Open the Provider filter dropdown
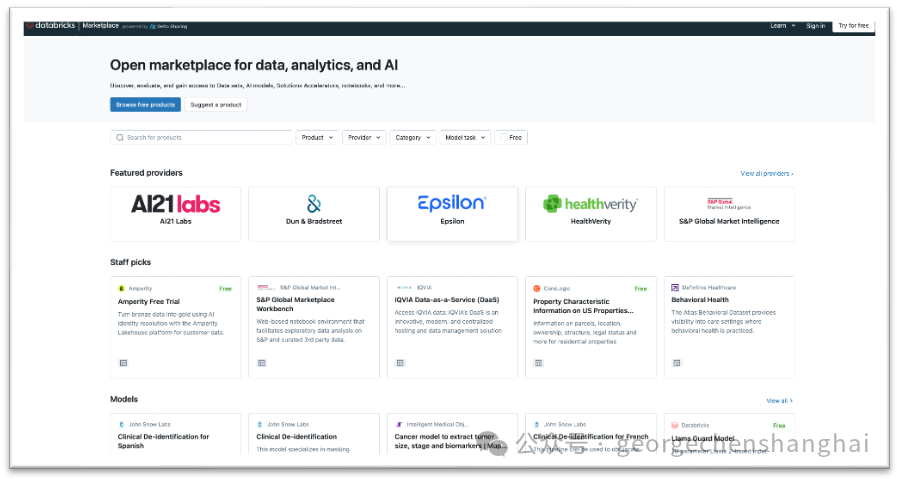Viewport: 897px width, 479px height. point(364,137)
